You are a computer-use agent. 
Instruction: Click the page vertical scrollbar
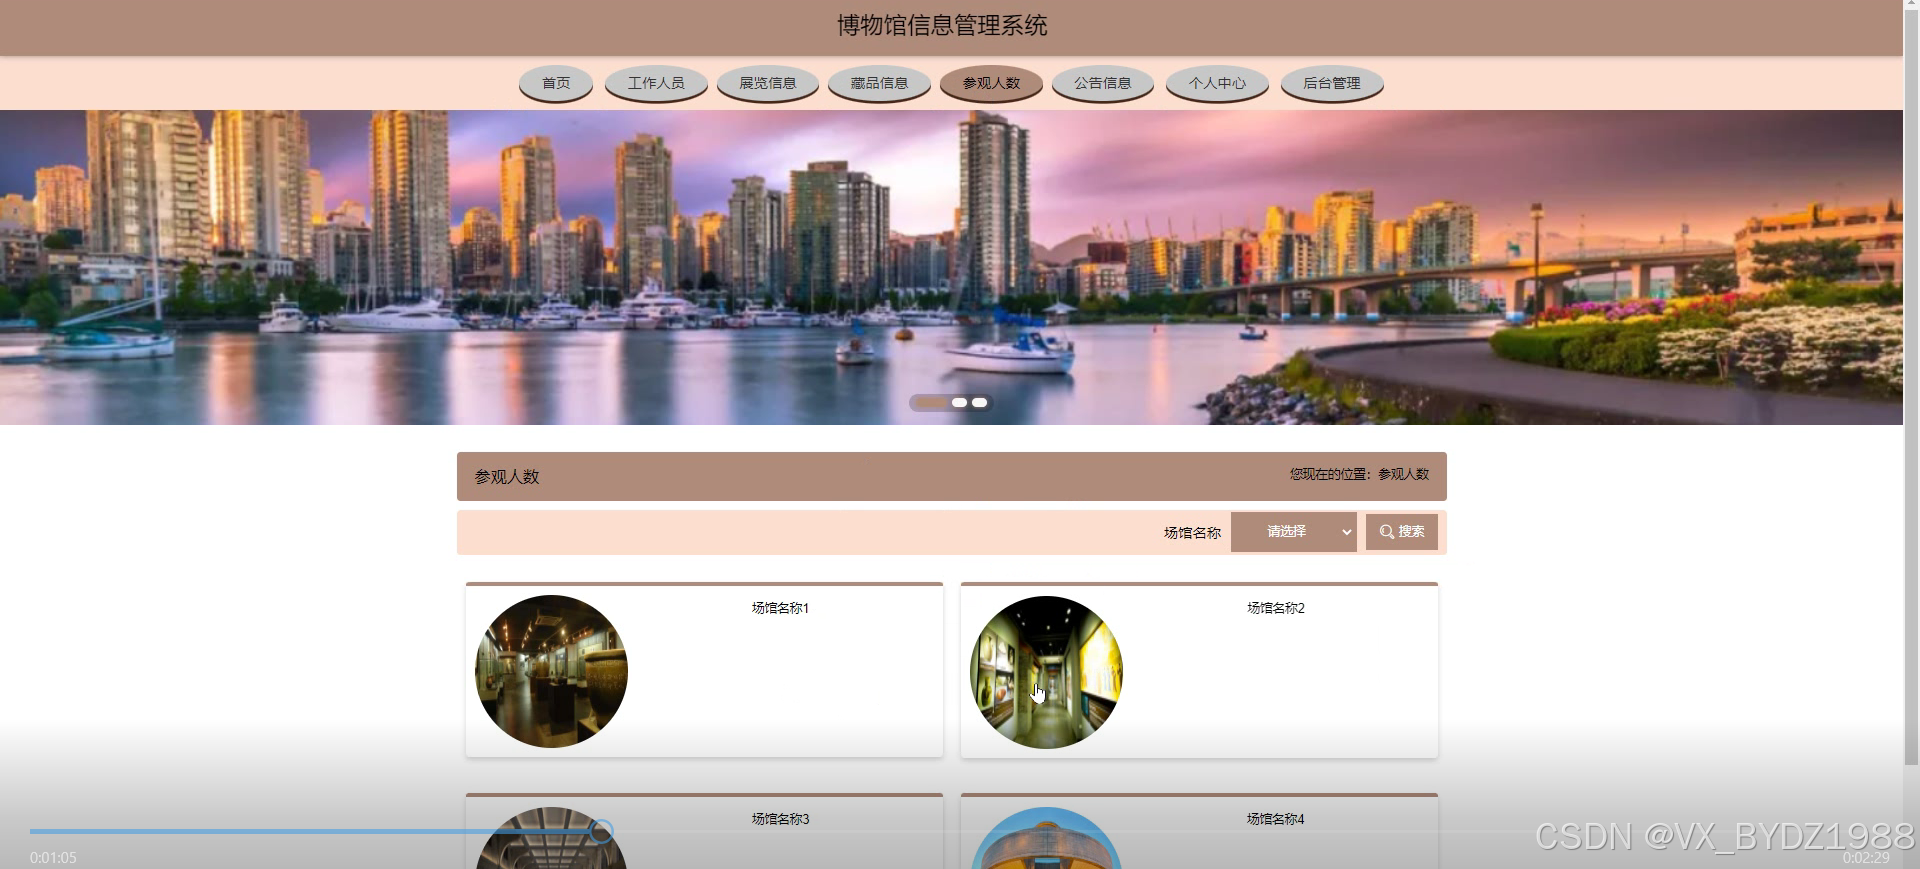pyautogui.click(x=1911, y=388)
